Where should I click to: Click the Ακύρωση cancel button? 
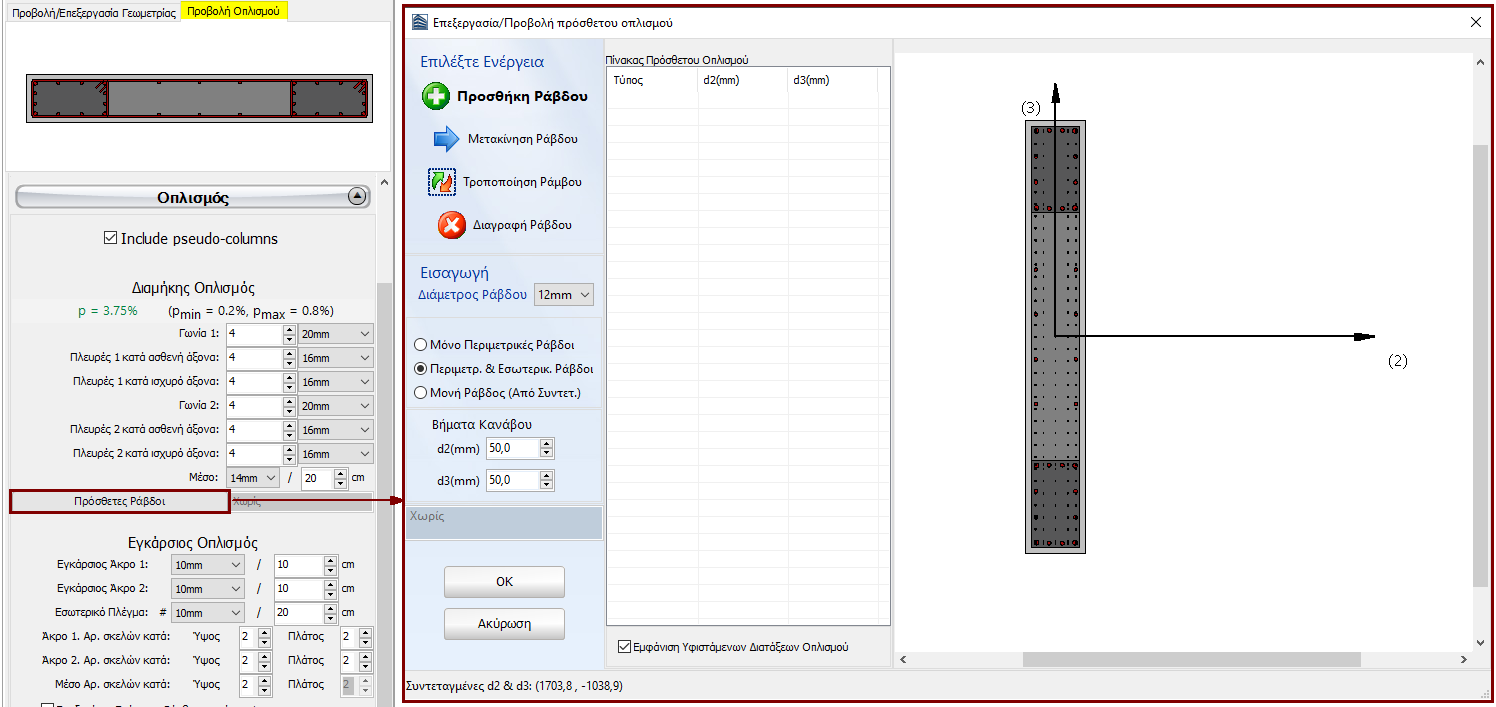504,623
